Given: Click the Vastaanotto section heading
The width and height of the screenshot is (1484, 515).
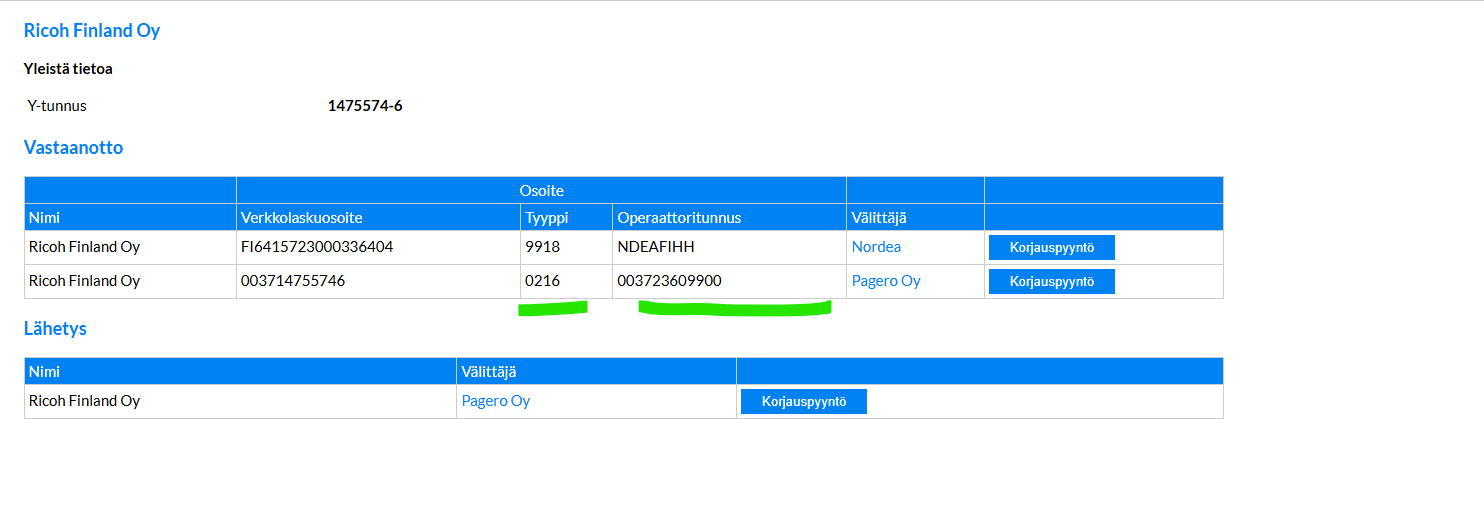Looking at the screenshot, I should [73, 148].
